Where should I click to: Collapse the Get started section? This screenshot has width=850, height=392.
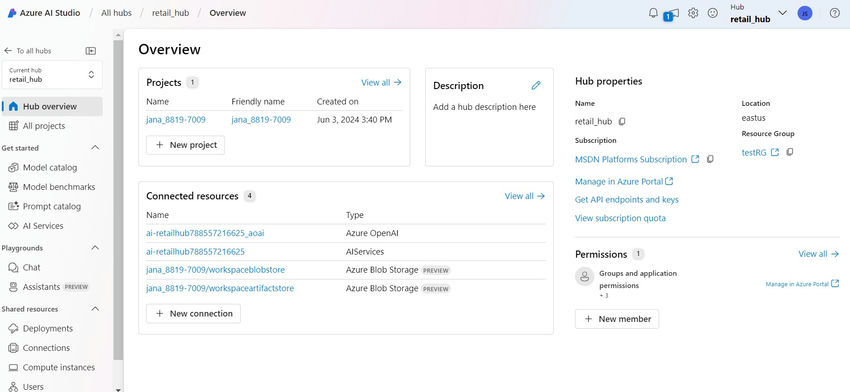pos(95,147)
